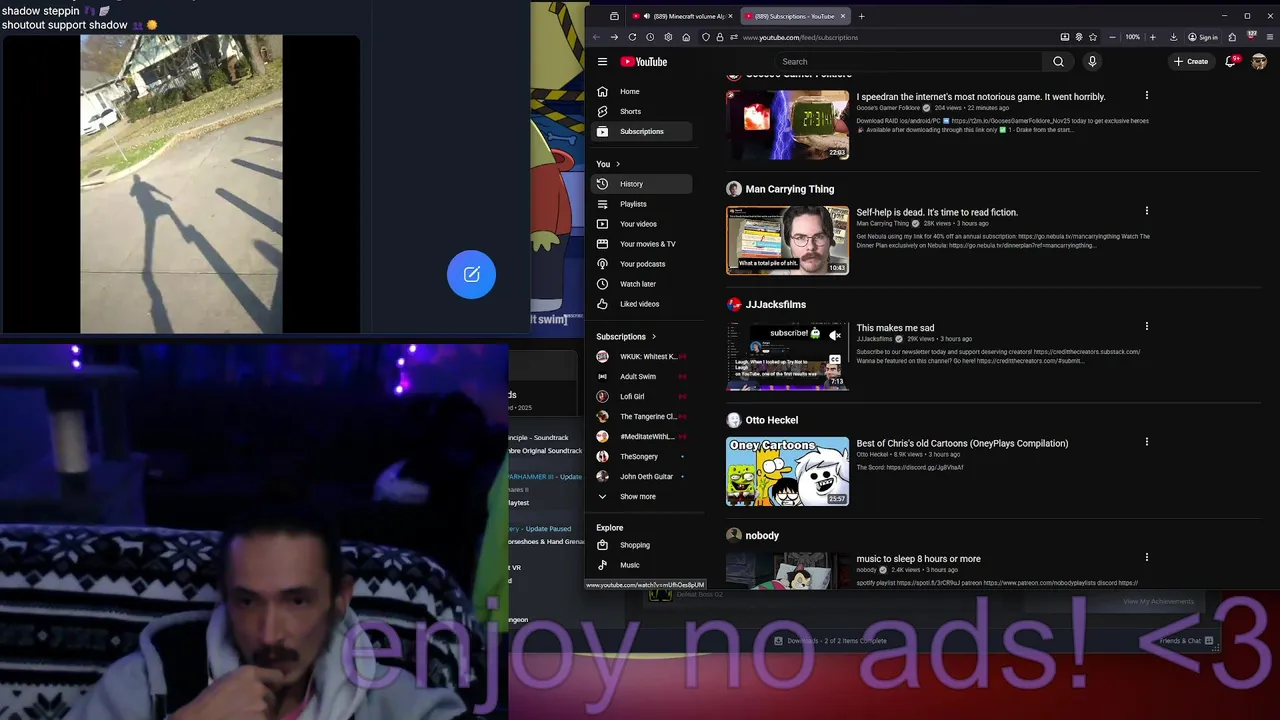Open Adult Swim subscription channel

pos(641,377)
